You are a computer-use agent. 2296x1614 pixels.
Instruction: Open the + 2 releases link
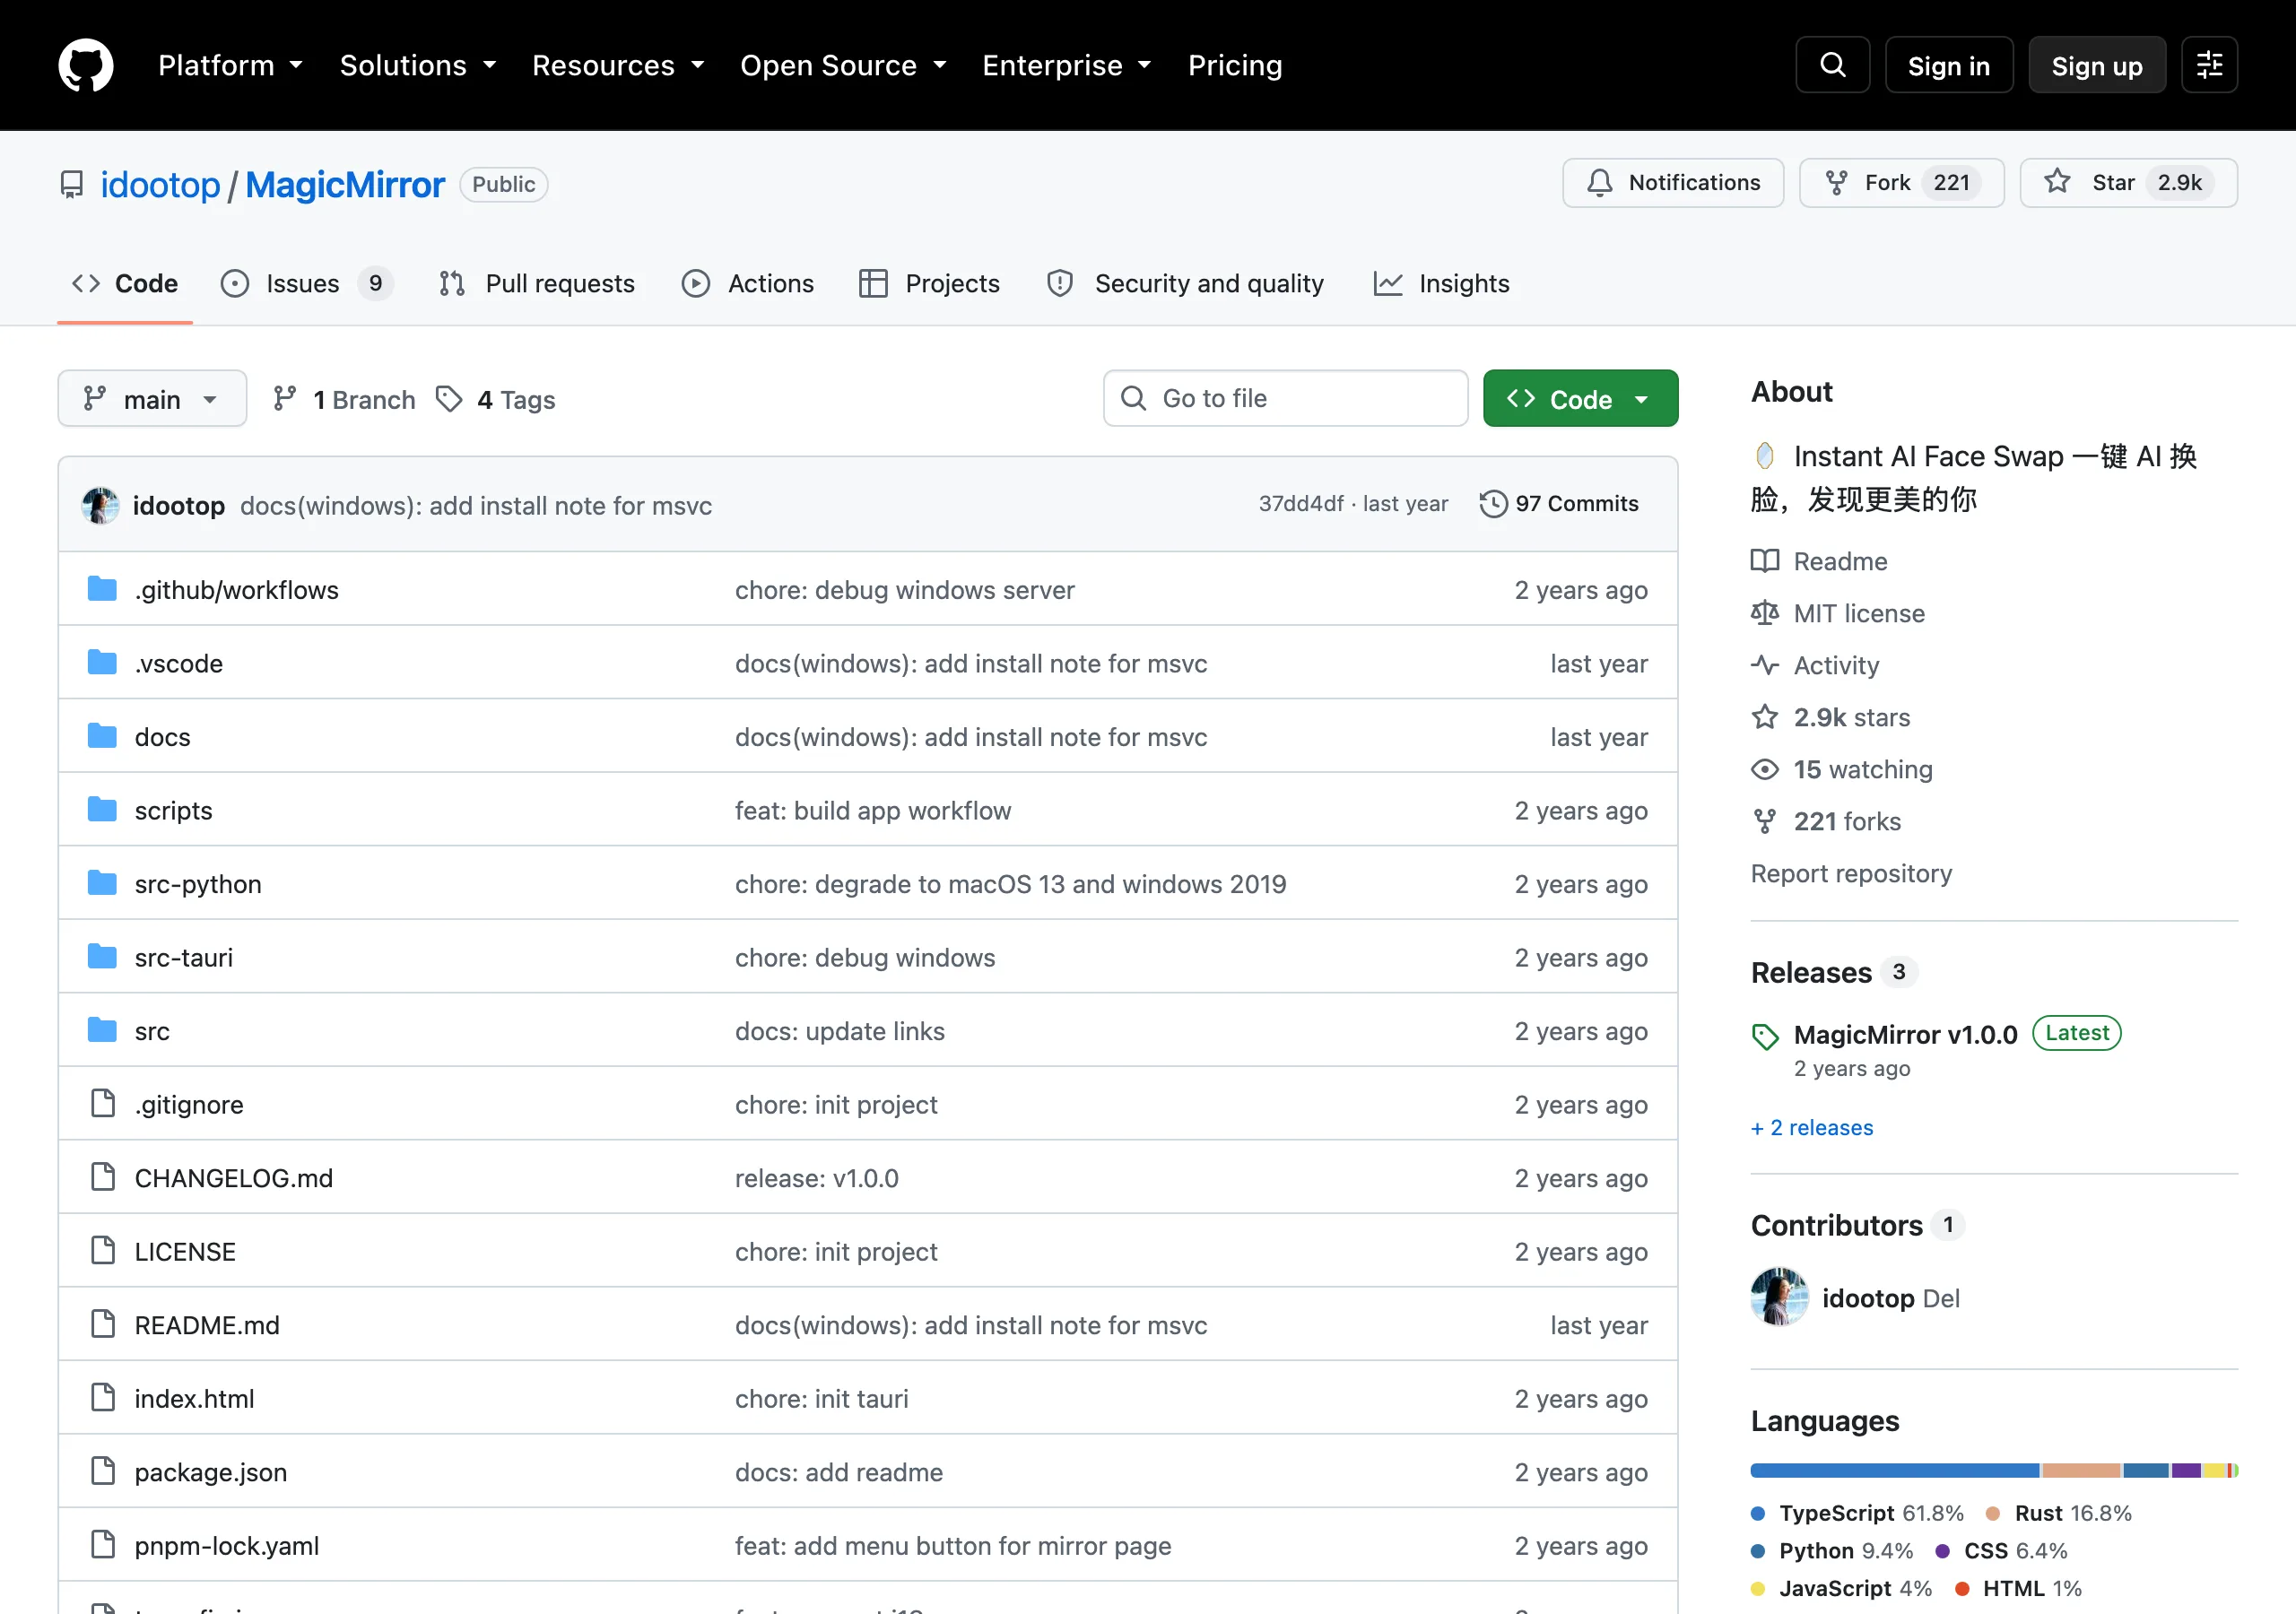click(1812, 1127)
